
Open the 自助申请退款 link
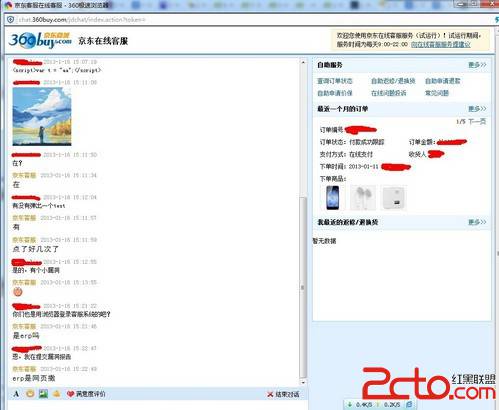tap(443, 81)
